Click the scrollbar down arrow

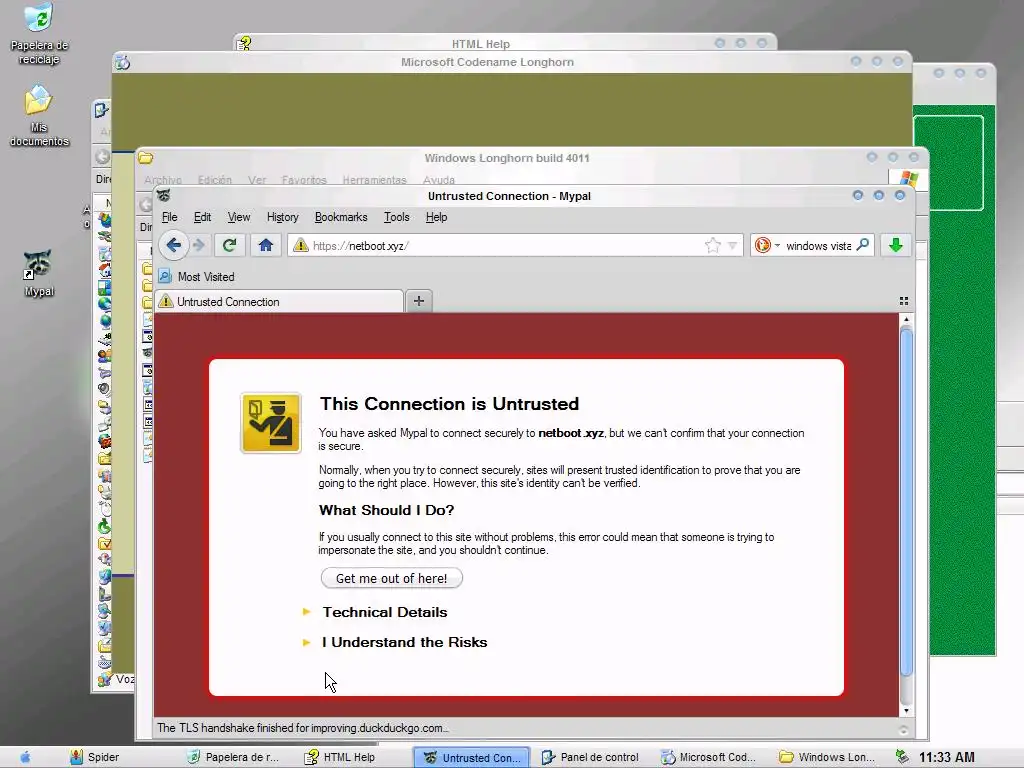tap(906, 711)
